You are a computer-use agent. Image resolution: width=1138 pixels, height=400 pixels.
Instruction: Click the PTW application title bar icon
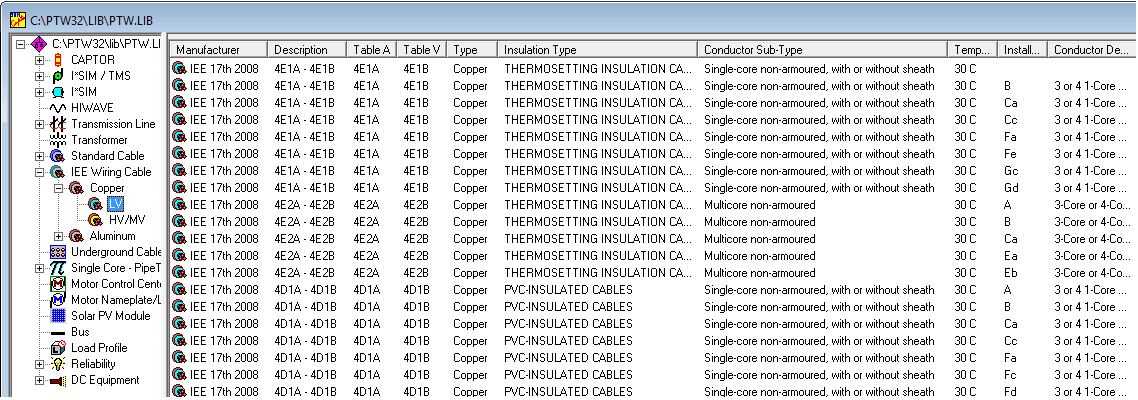[17, 20]
